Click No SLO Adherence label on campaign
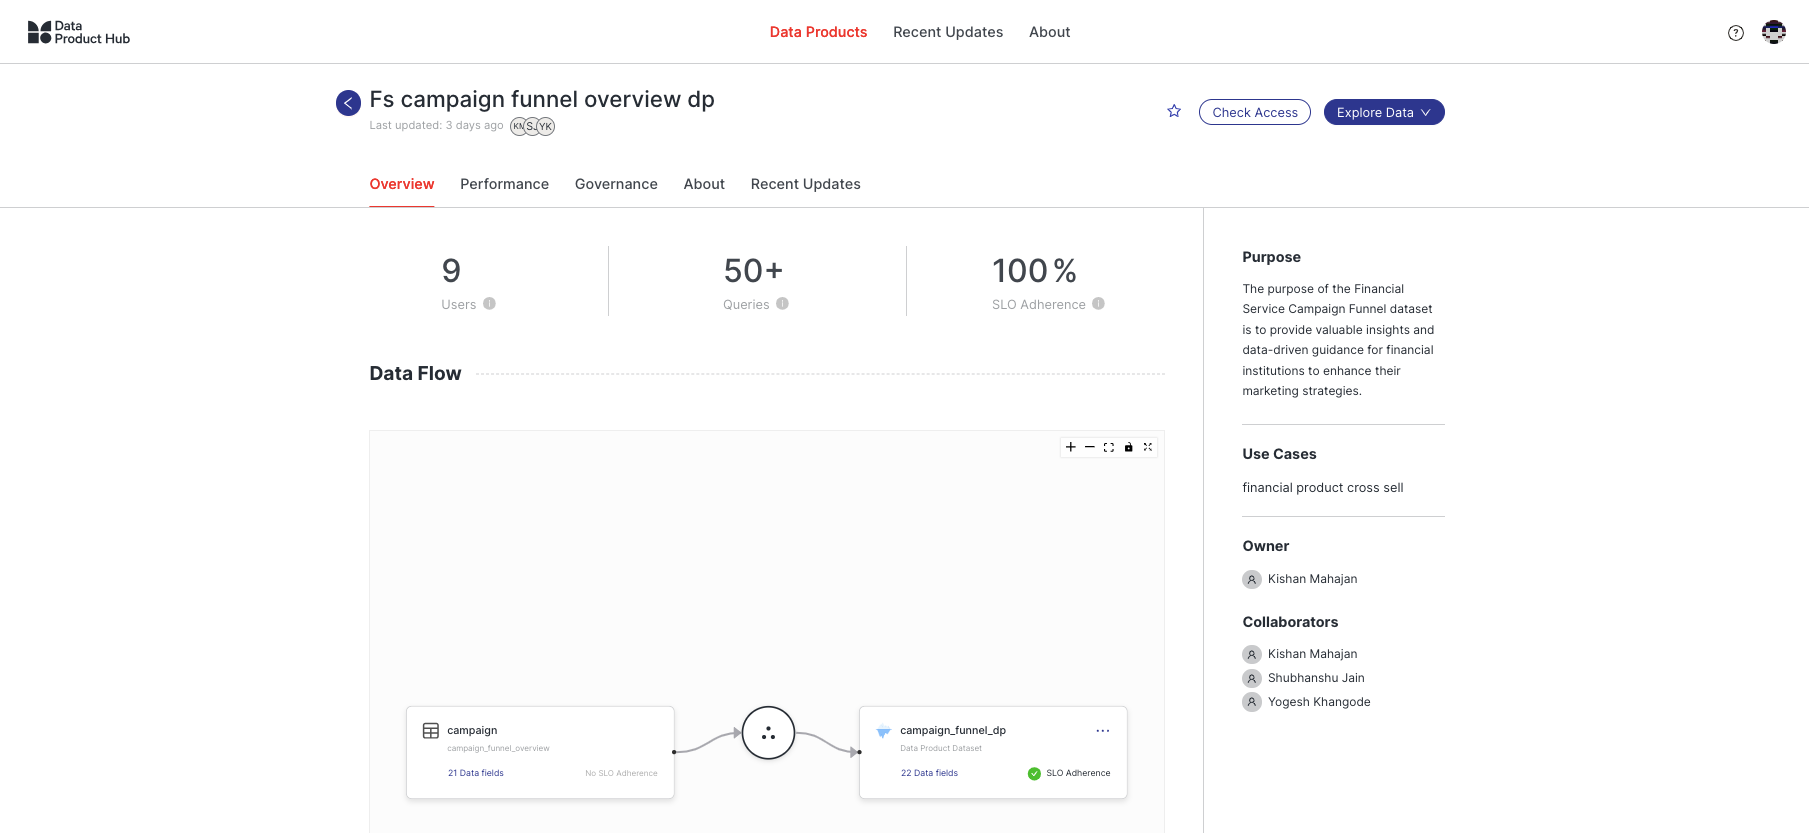Viewport: 1809px width, 833px height. [621, 773]
